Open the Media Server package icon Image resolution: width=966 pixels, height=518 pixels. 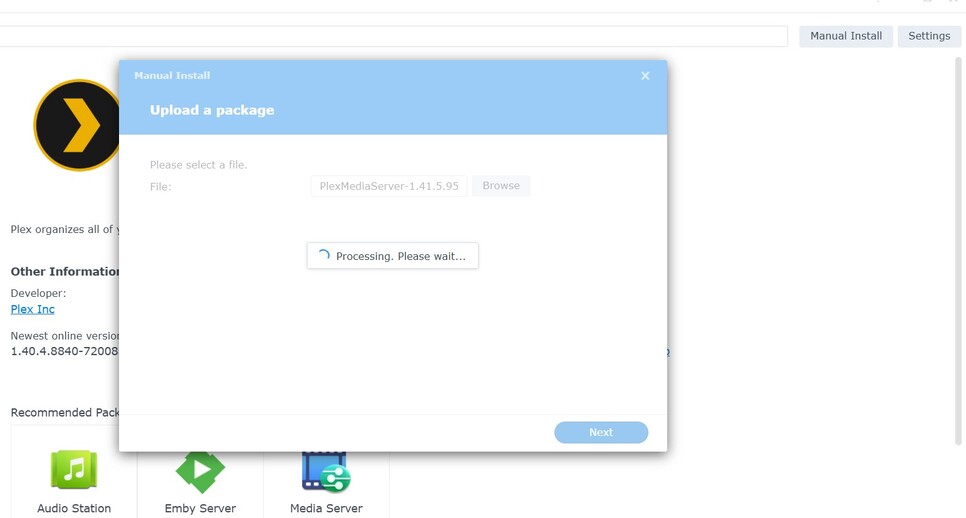[x=326, y=472]
